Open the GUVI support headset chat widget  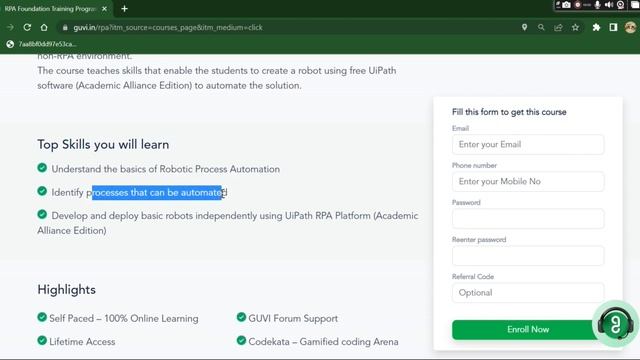point(616,324)
